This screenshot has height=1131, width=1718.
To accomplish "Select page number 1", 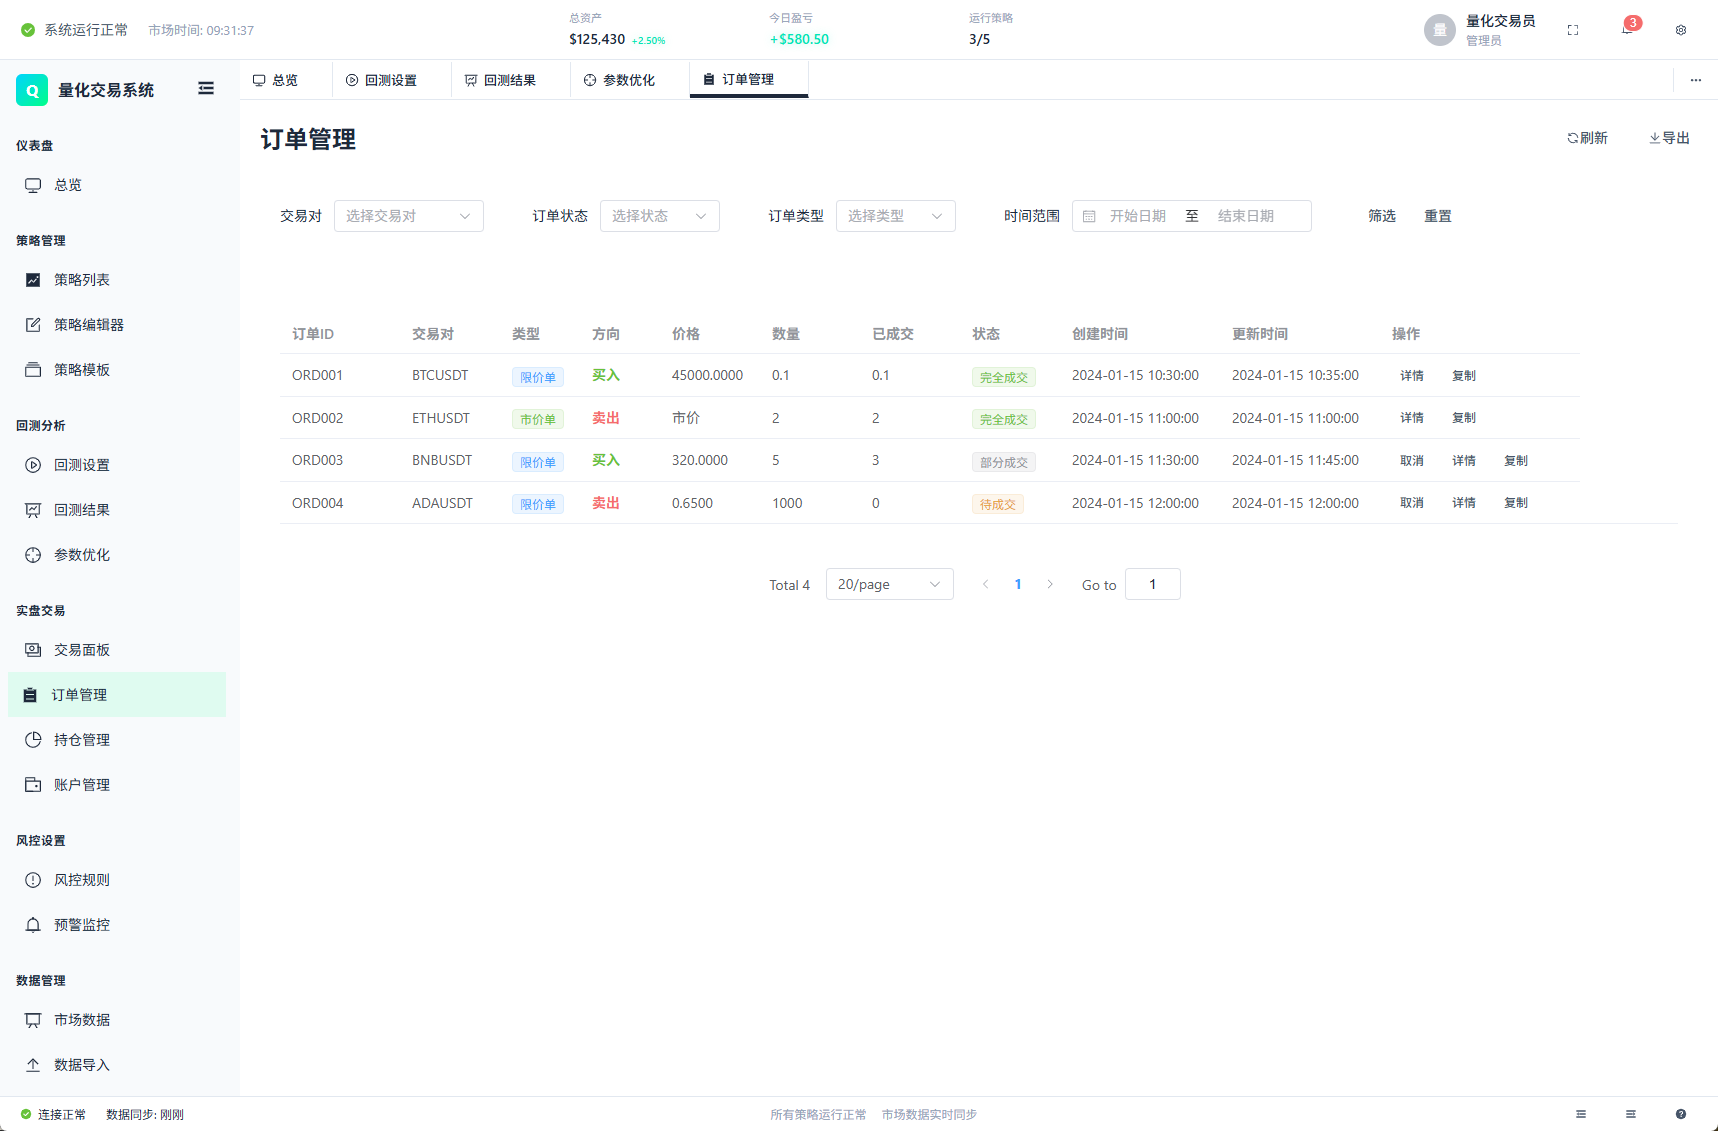I will click(x=1018, y=584).
